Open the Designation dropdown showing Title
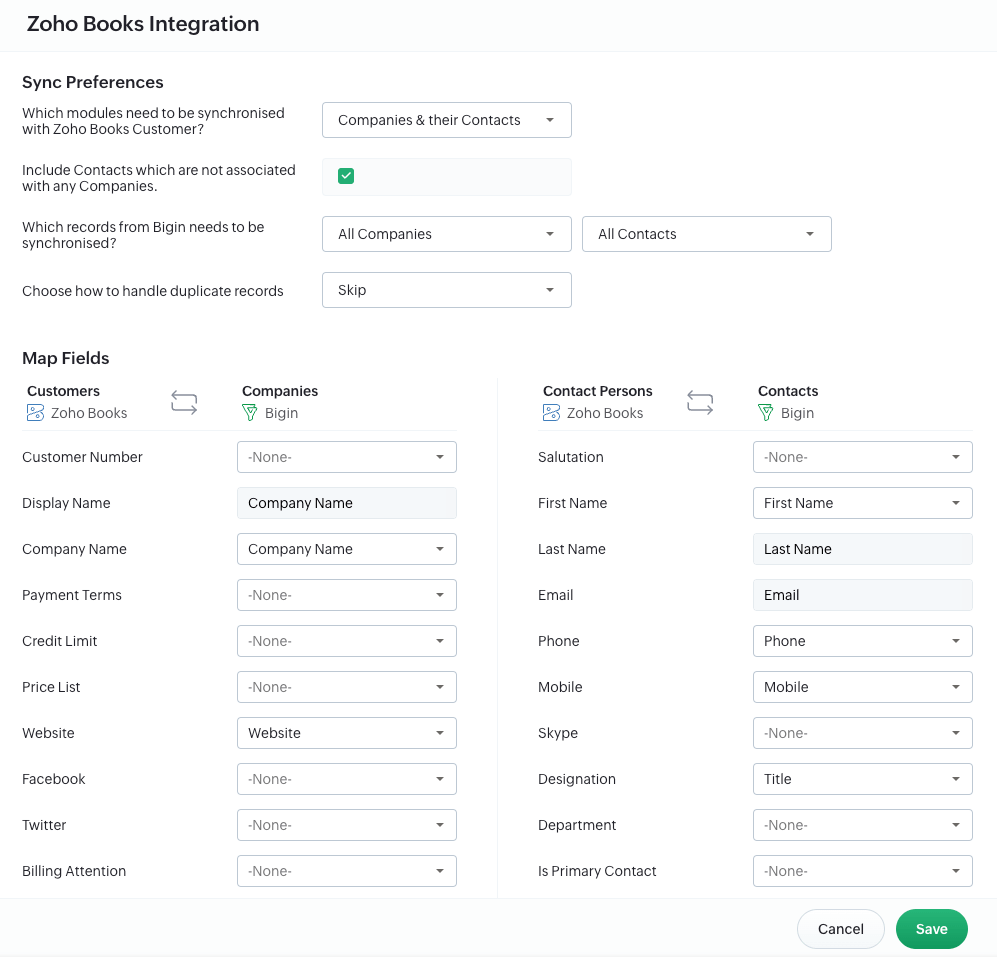 pos(862,779)
